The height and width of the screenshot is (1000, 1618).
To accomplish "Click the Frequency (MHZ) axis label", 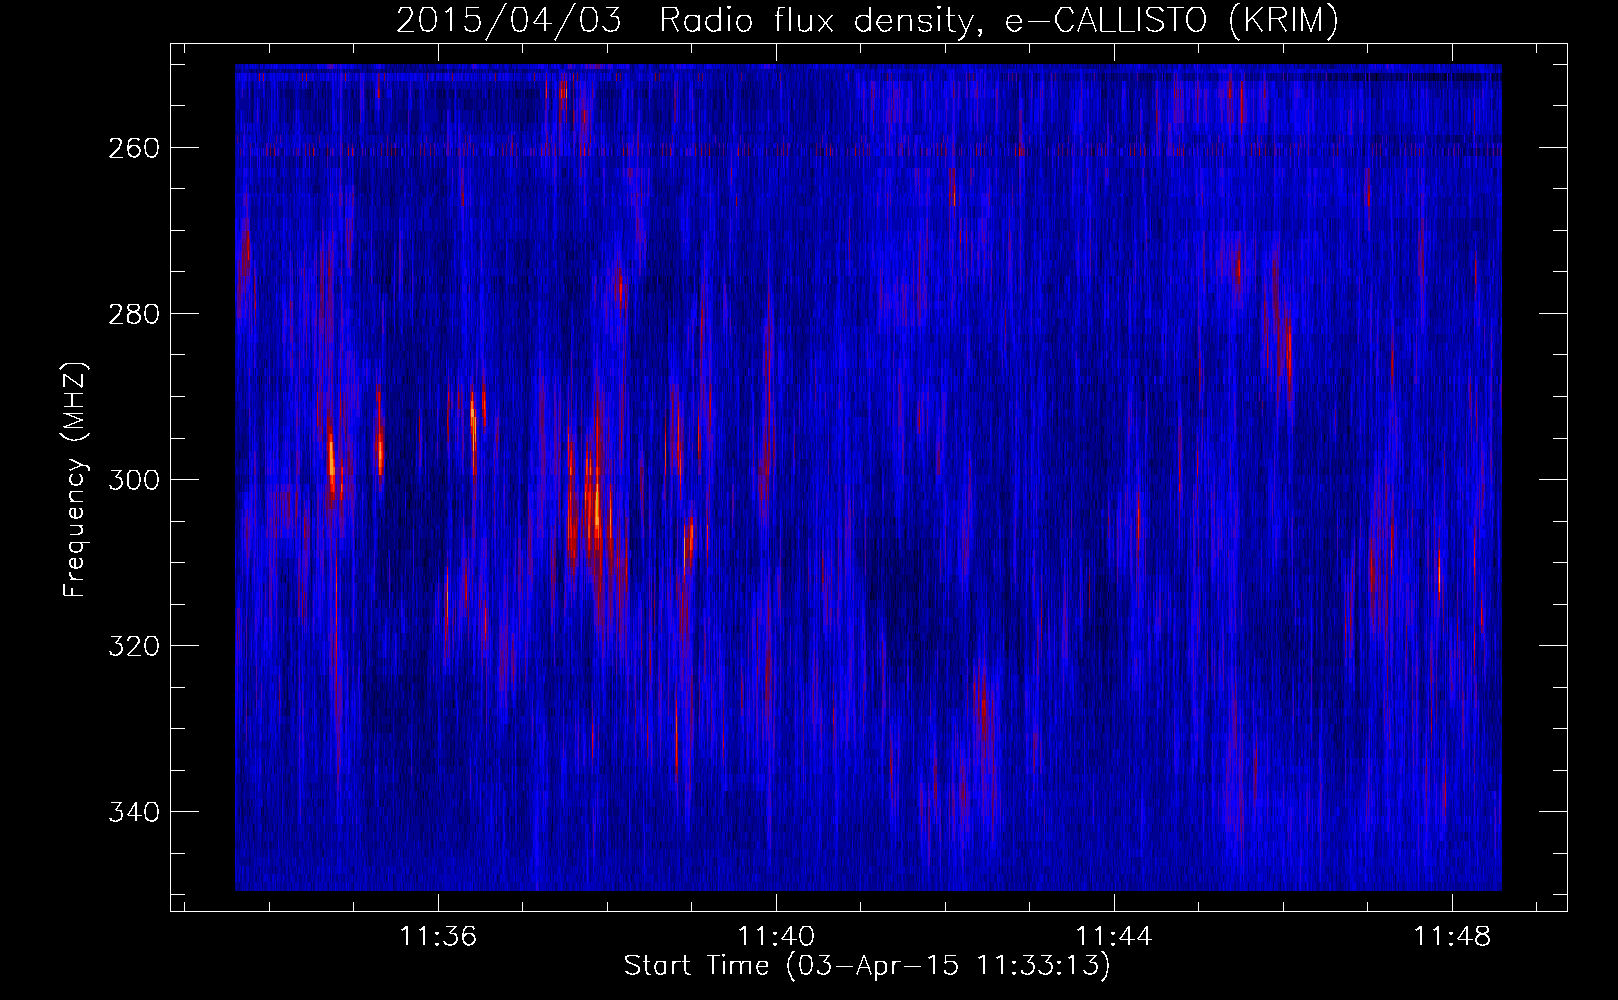I will tap(75, 480).
